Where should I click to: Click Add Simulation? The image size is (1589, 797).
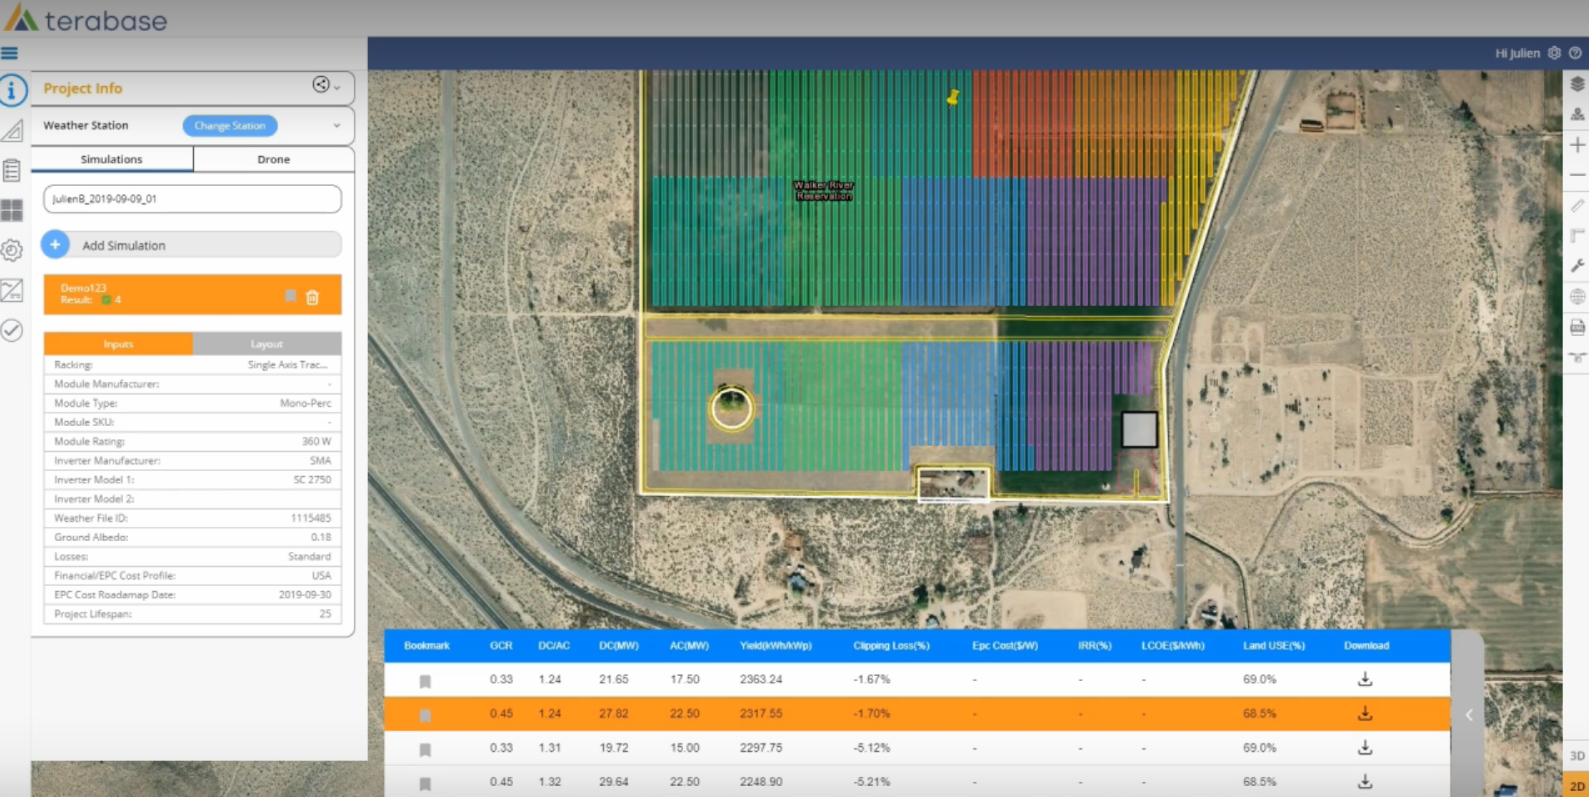(x=123, y=245)
